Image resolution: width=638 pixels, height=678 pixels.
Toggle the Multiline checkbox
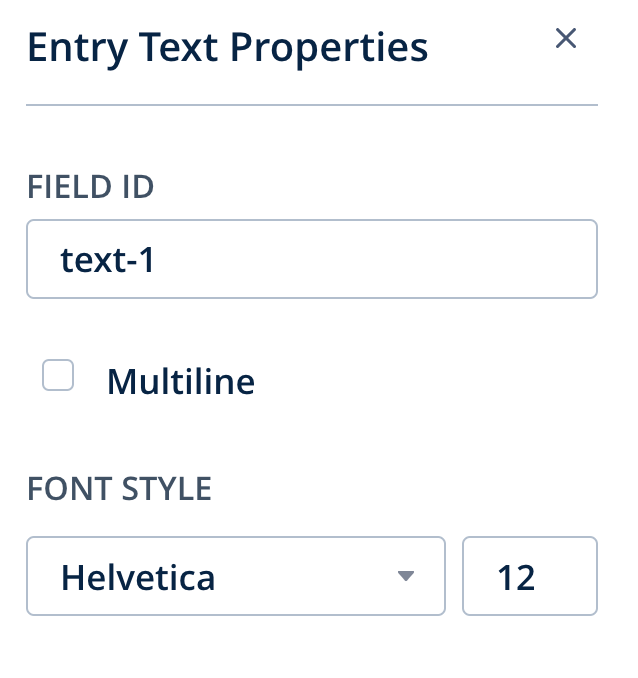pos(58,376)
